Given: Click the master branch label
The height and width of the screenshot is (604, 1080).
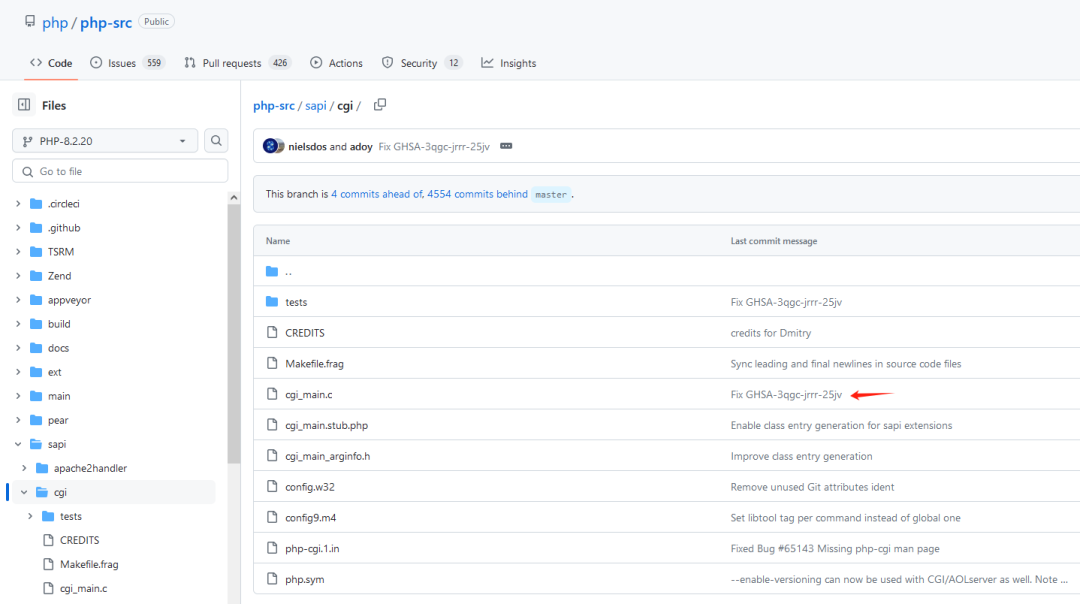Looking at the screenshot, I should pos(550,194).
